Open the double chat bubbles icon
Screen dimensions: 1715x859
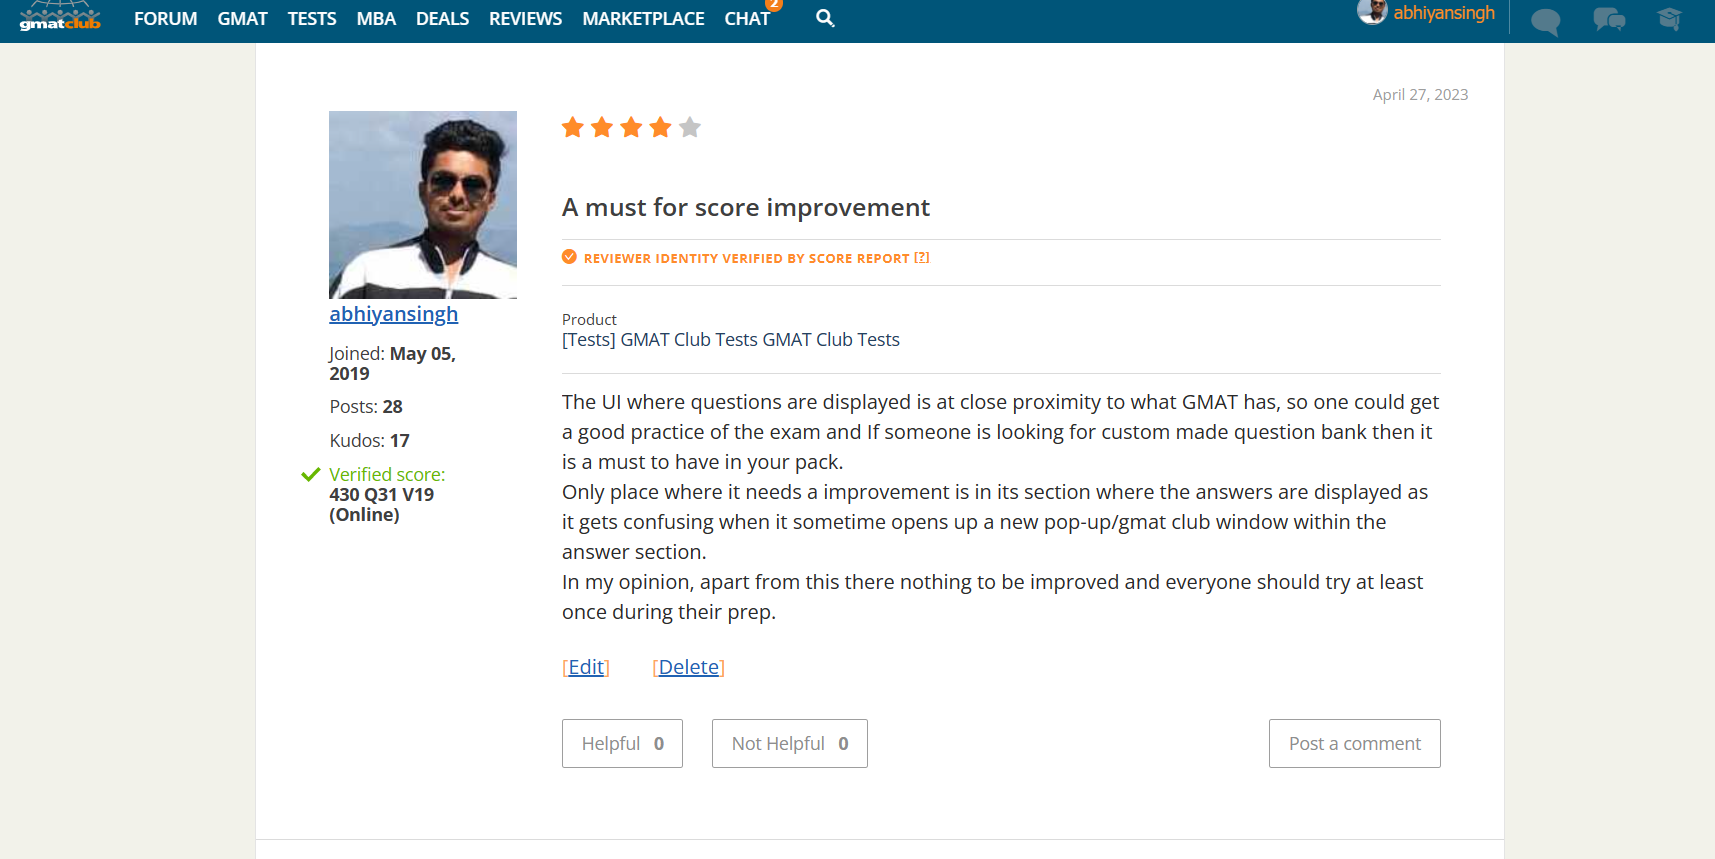[1608, 19]
